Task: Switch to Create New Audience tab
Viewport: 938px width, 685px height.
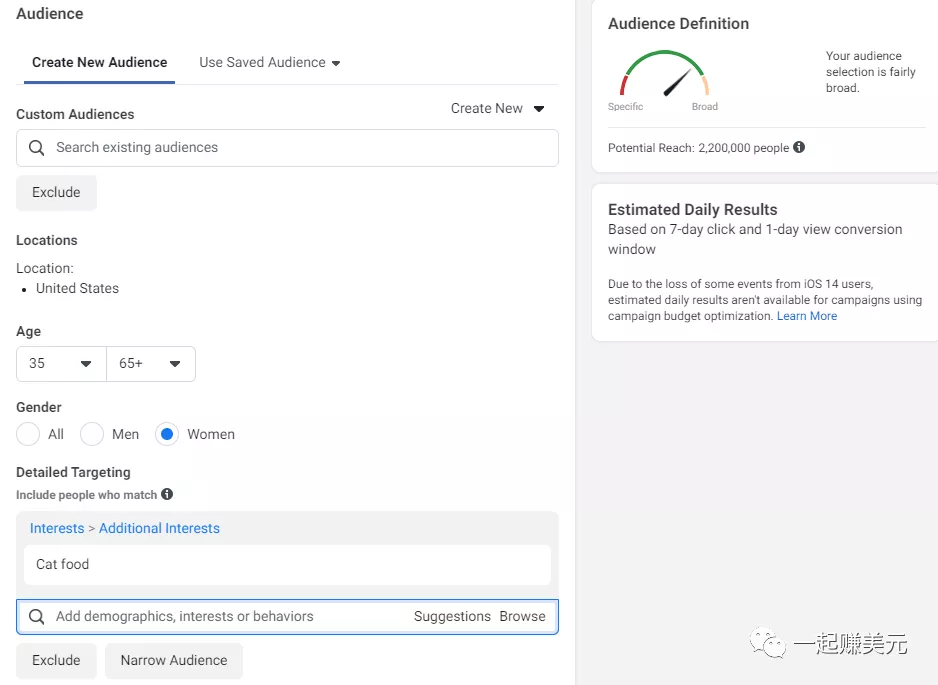Action: [100, 62]
